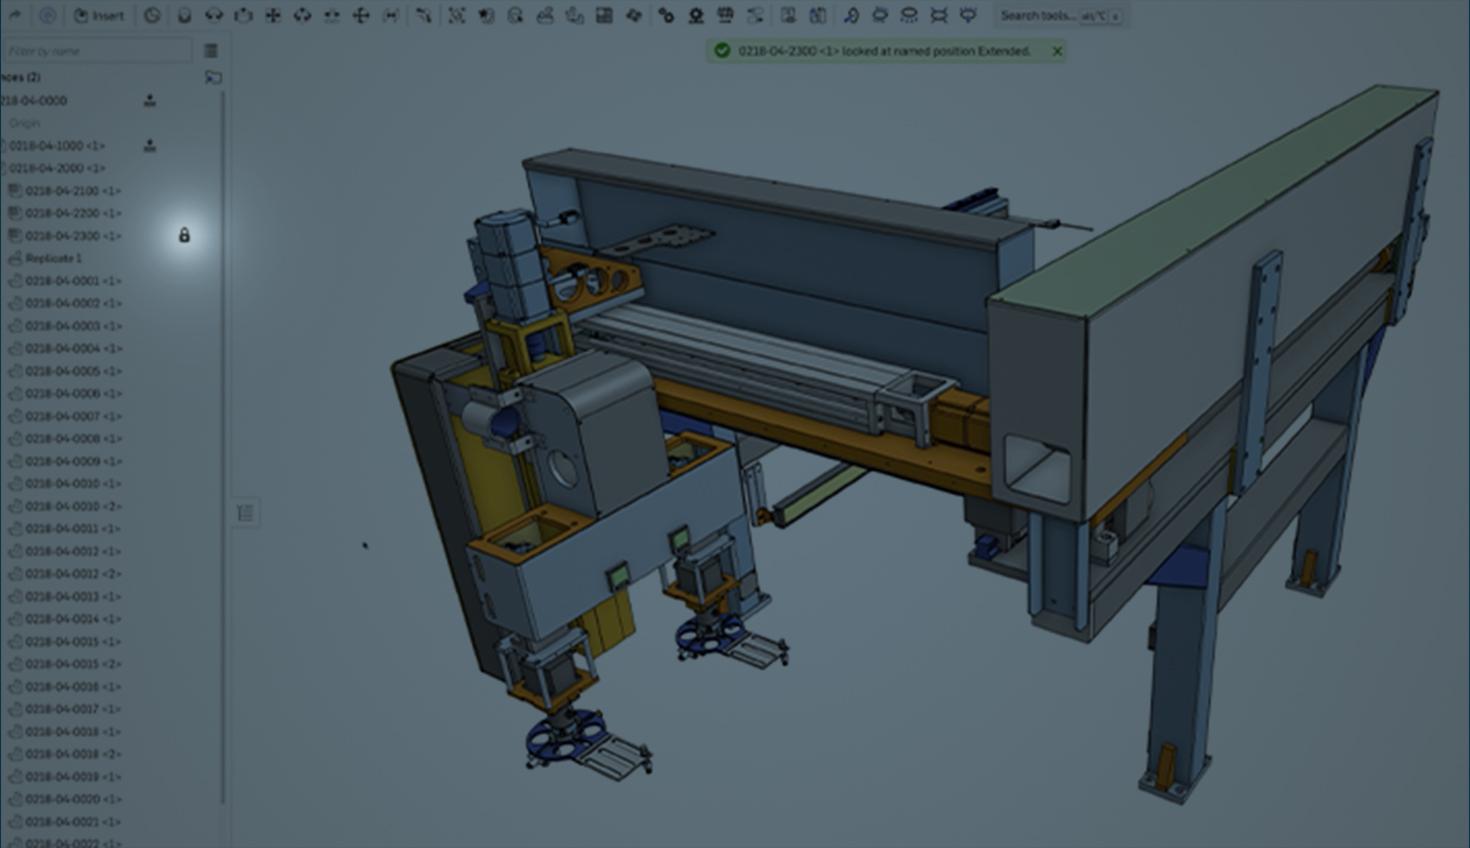Toggle the fix icon on 0218-04-1000 <1>
Image resolution: width=1470 pixels, height=848 pixels.
tap(150, 145)
